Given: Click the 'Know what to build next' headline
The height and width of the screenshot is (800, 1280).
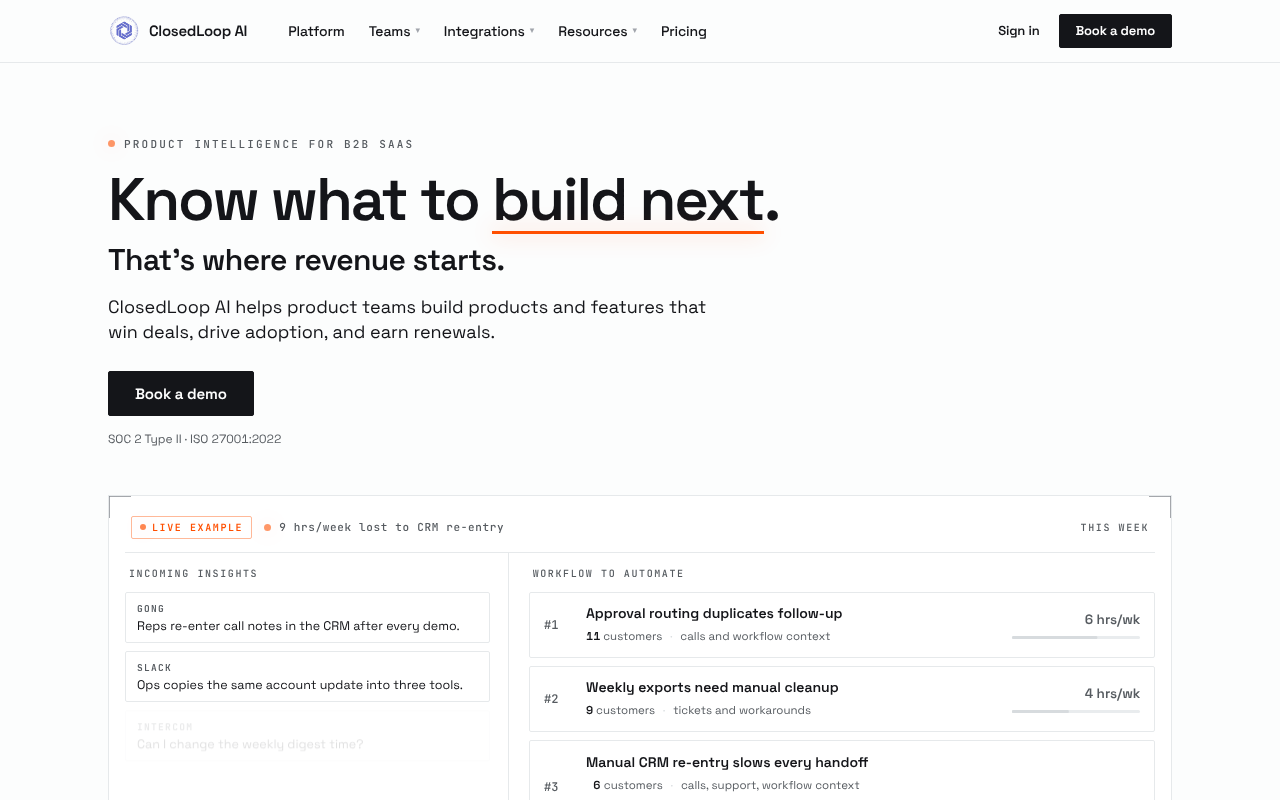Looking at the screenshot, I should [x=443, y=200].
